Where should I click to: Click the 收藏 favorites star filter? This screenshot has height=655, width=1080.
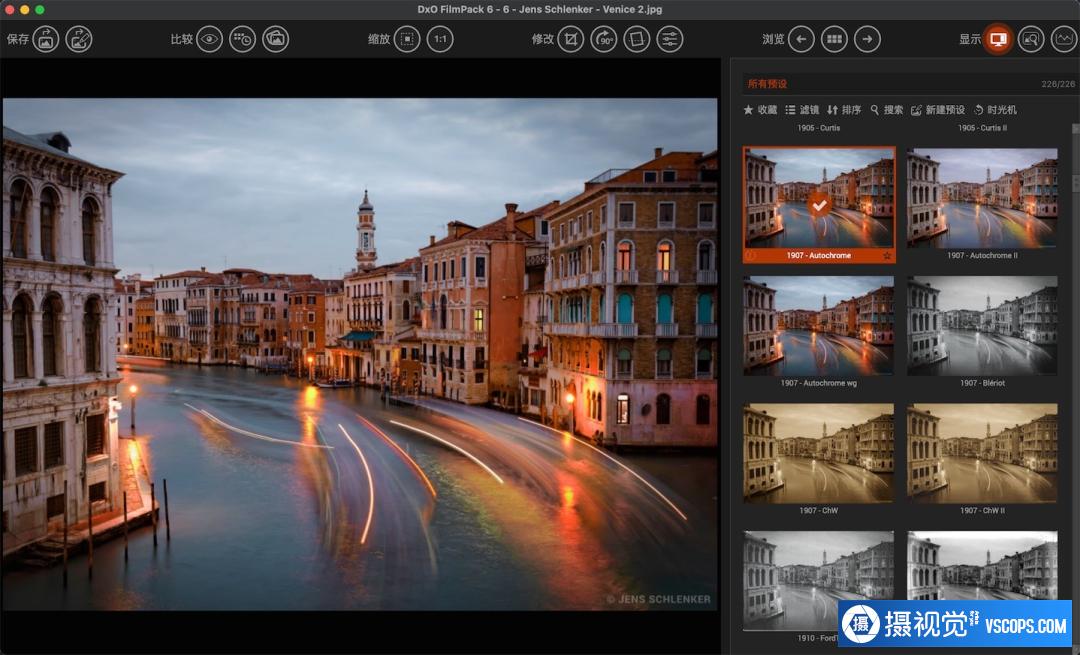pos(760,110)
